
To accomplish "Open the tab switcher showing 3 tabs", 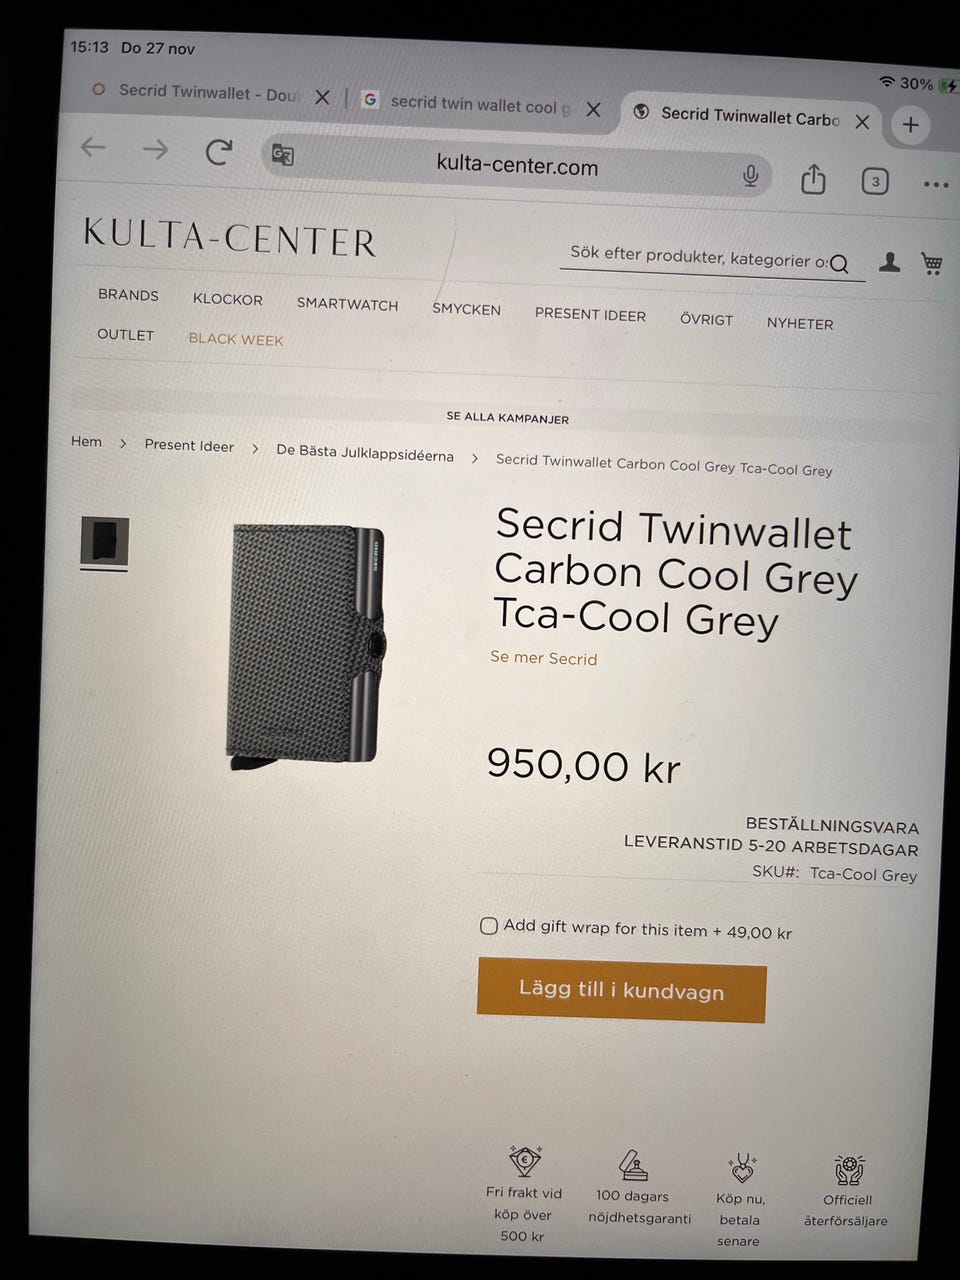I will [875, 181].
